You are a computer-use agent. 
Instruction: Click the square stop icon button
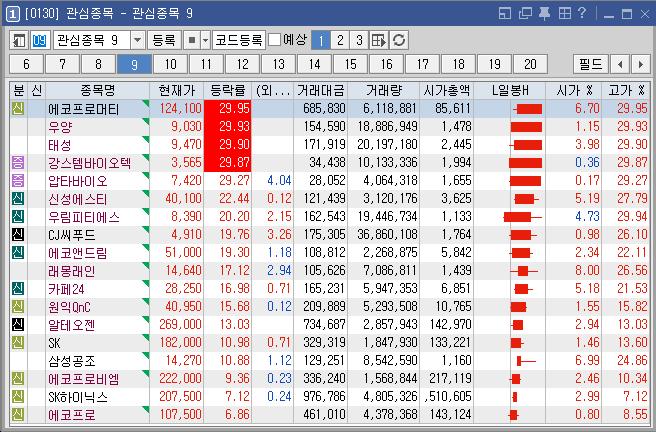click(192, 41)
